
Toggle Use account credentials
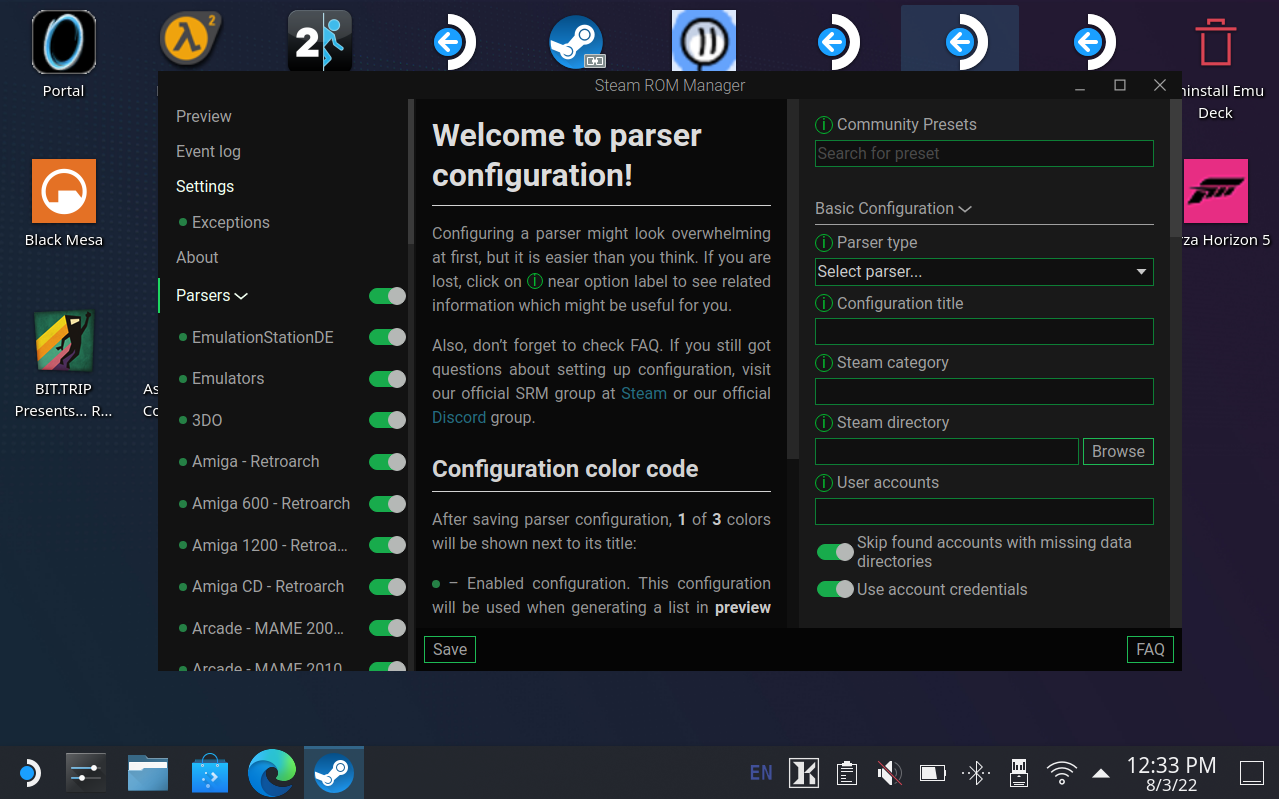pyautogui.click(x=835, y=590)
